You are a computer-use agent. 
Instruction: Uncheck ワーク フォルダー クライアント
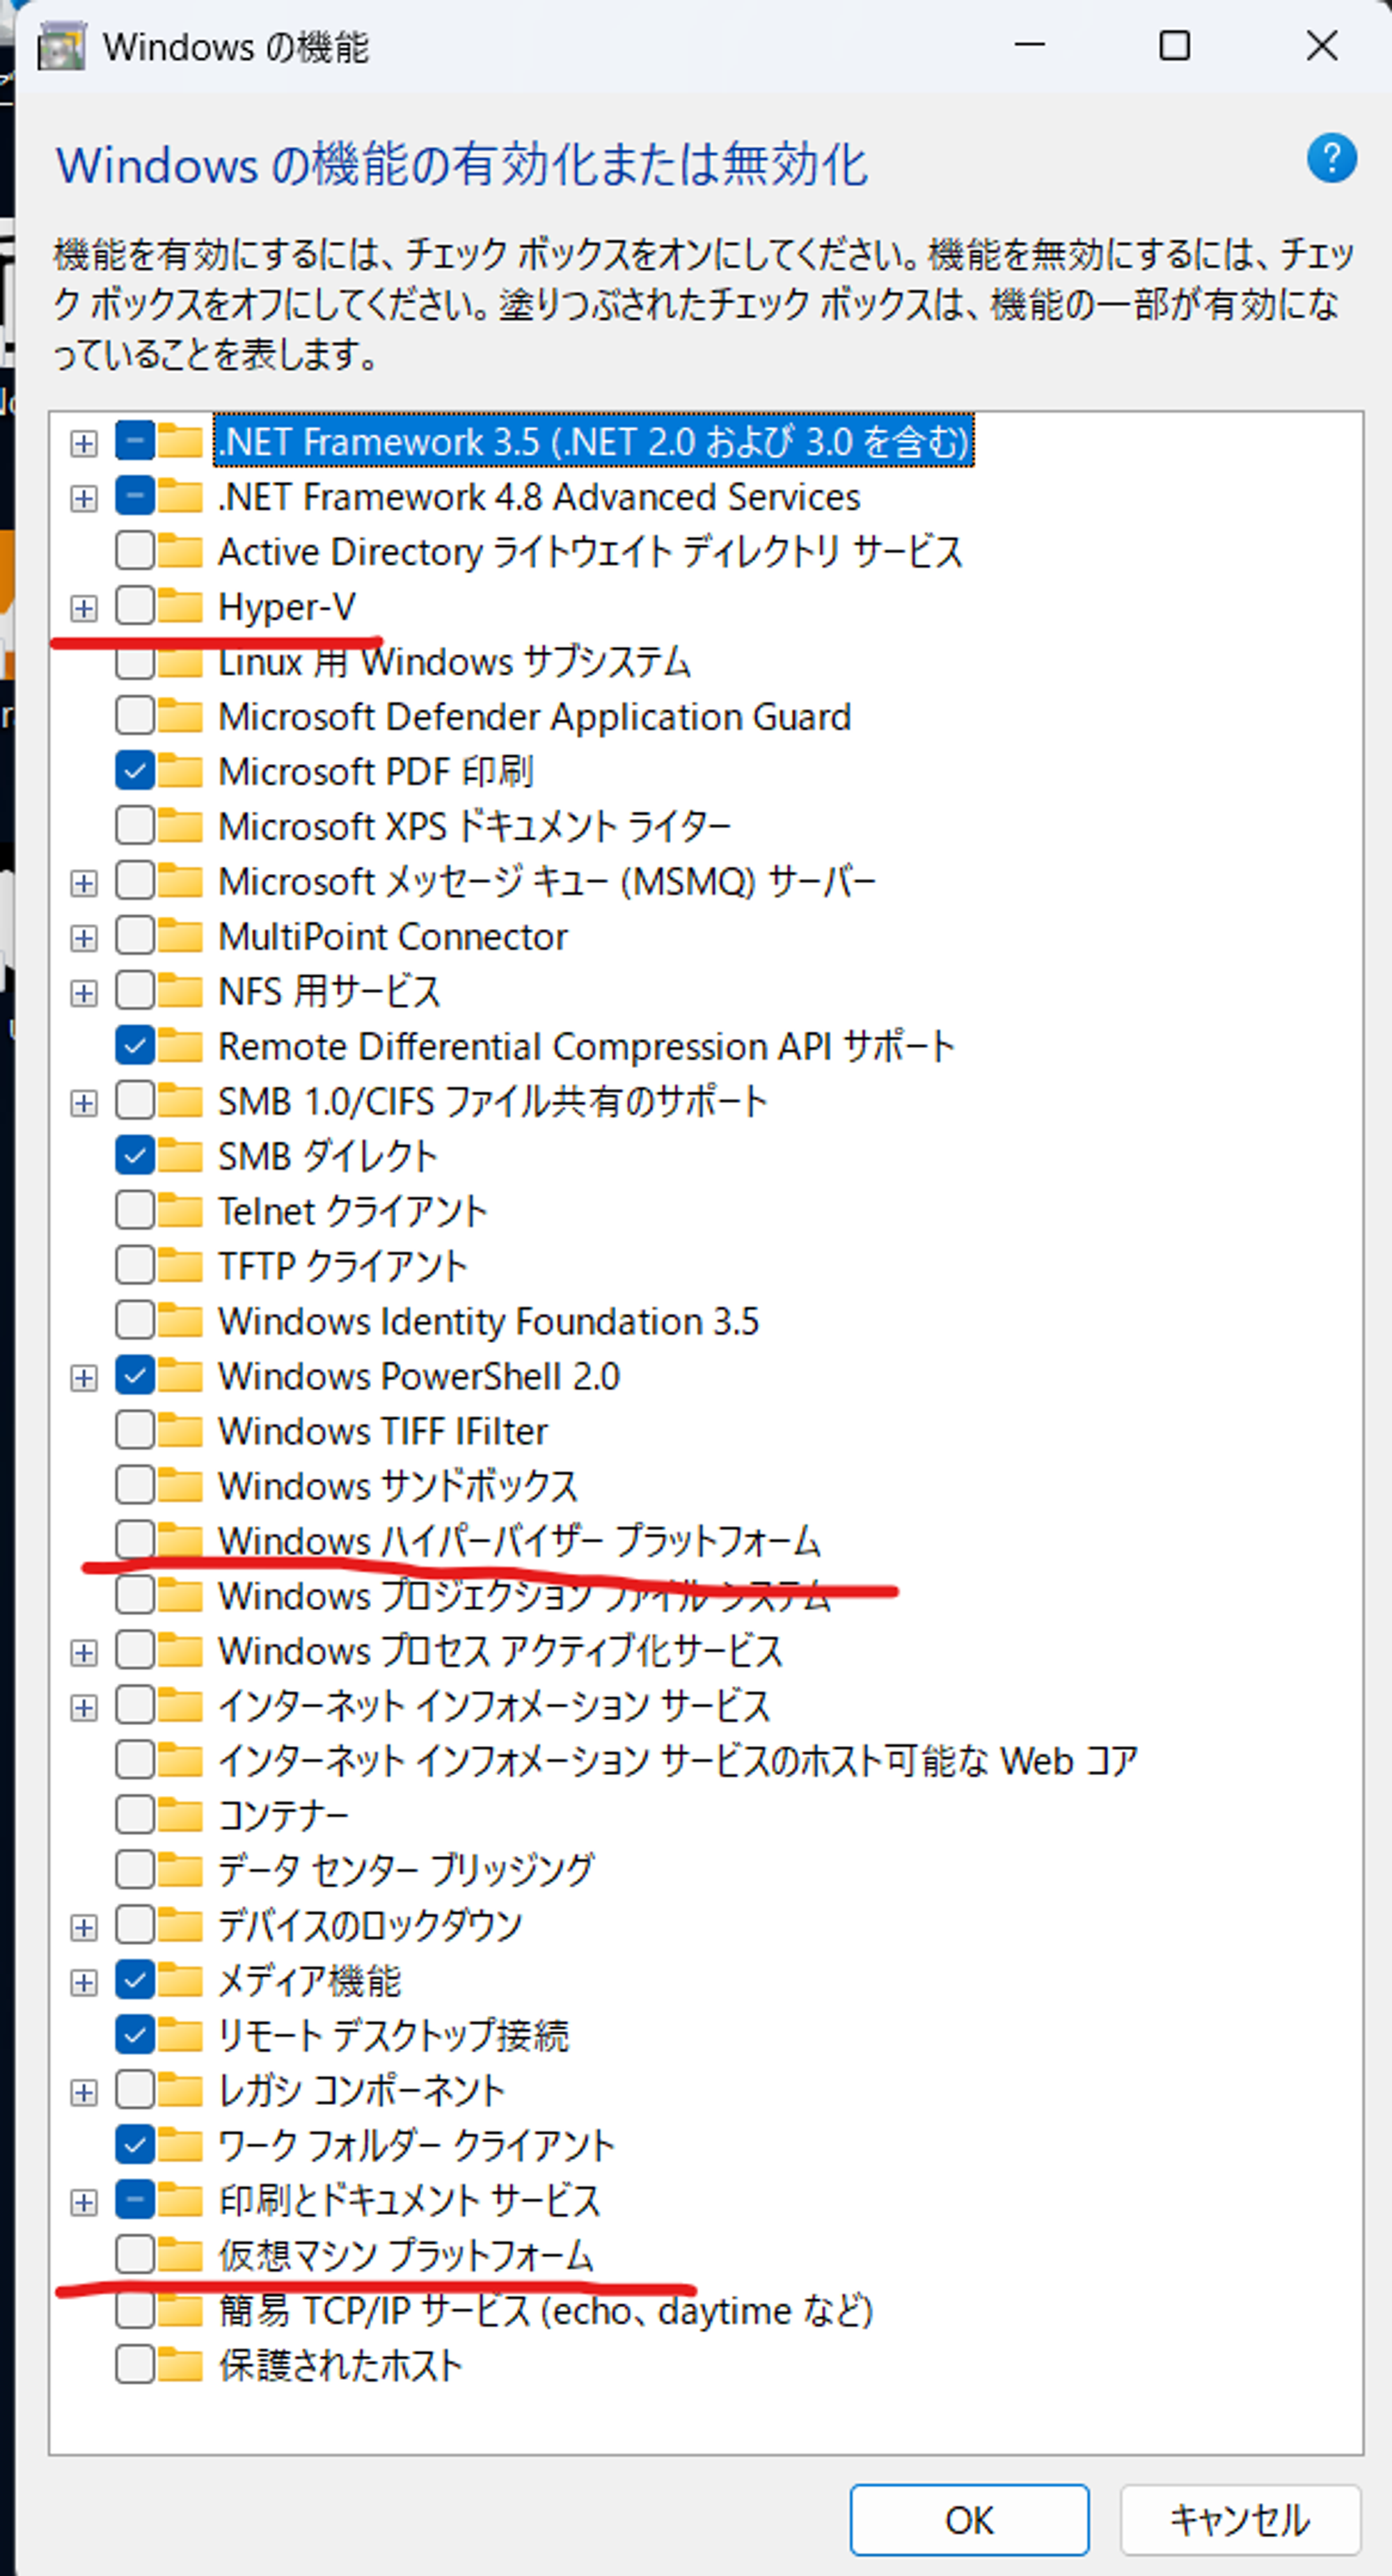click(x=135, y=2144)
